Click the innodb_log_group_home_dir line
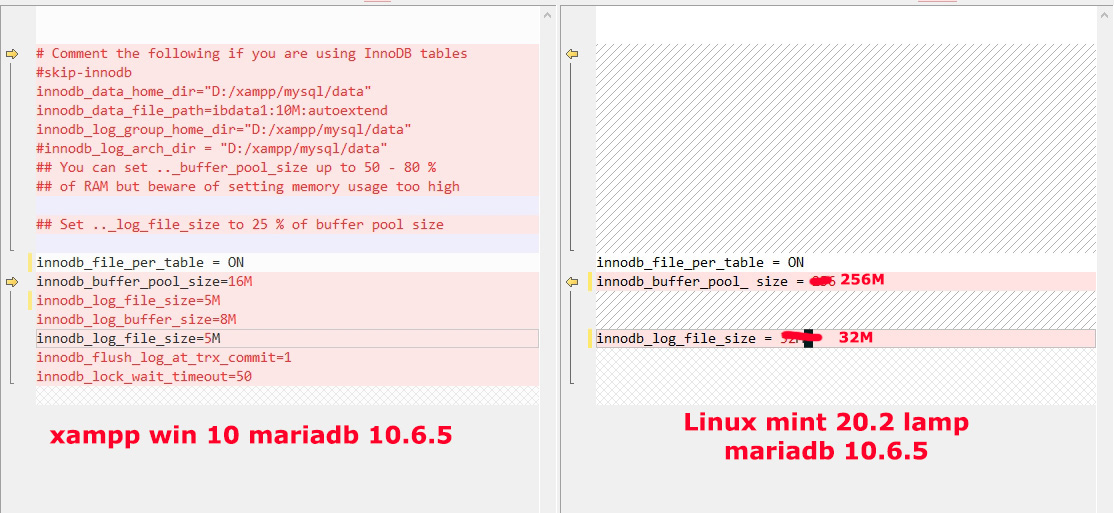The image size is (1114, 513). pos(287,129)
